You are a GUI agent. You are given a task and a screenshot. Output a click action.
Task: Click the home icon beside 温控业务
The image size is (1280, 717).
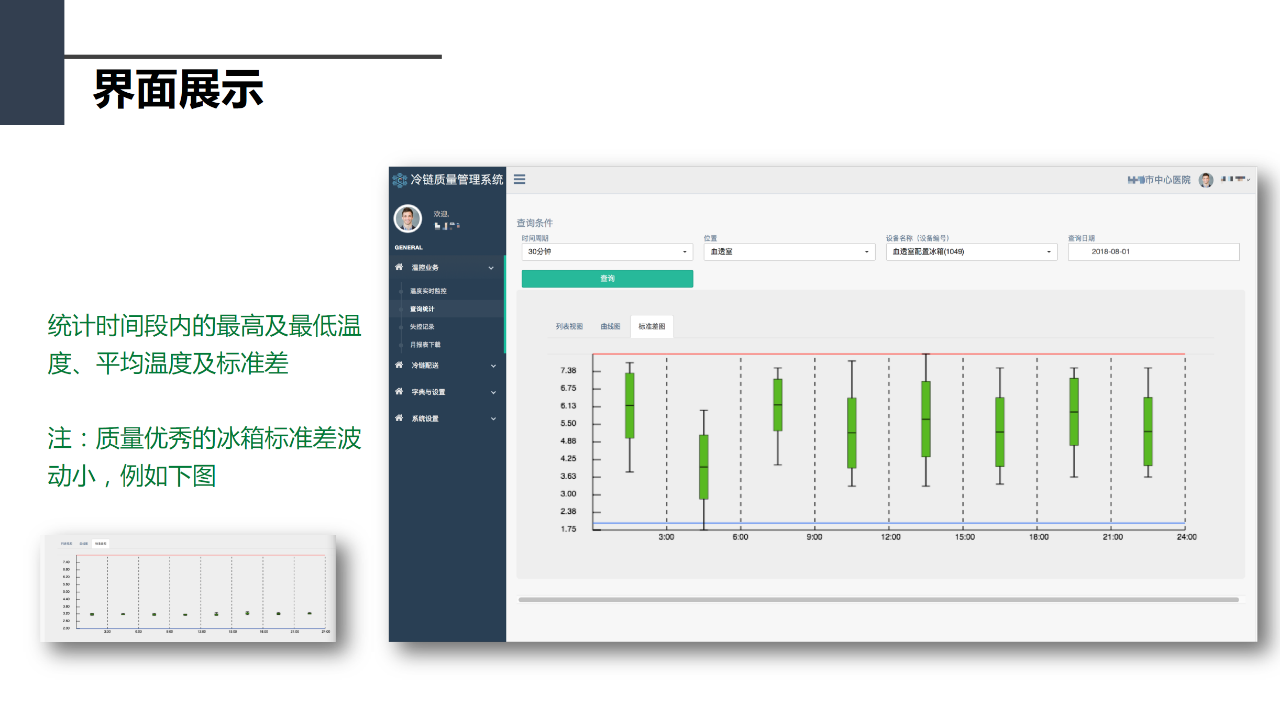[399, 267]
